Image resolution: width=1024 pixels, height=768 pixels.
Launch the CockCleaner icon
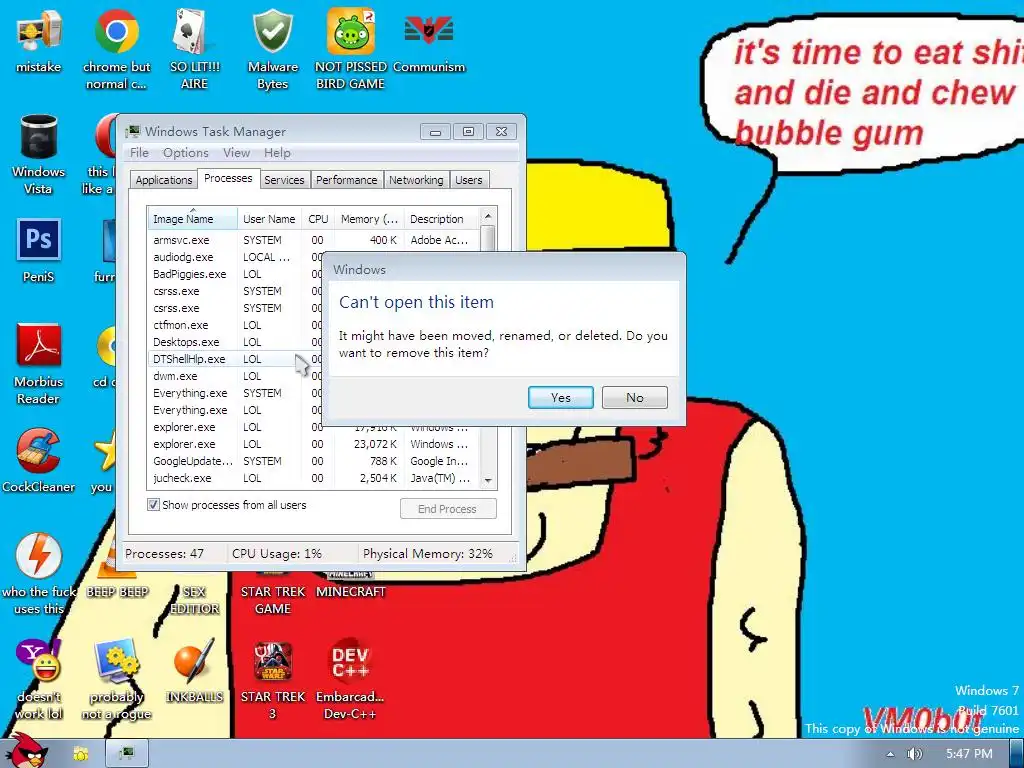(x=39, y=460)
